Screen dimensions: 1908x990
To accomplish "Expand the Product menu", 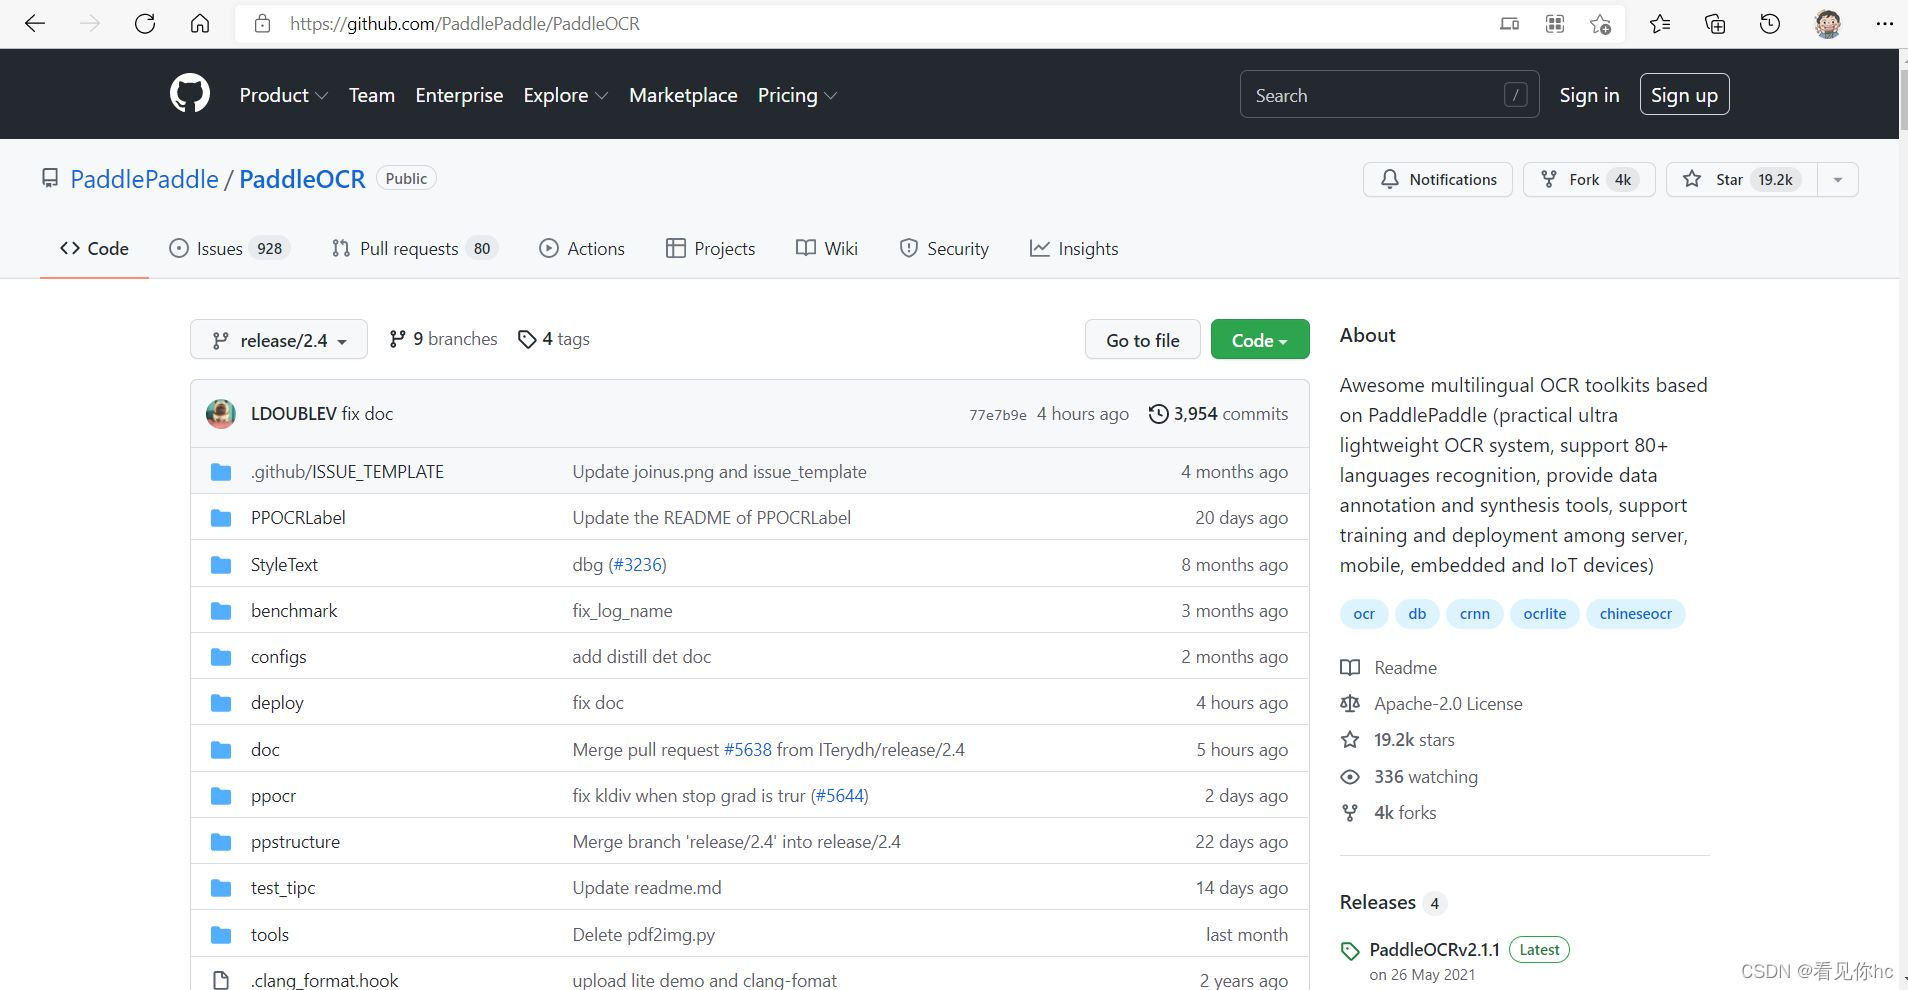I will 284,95.
